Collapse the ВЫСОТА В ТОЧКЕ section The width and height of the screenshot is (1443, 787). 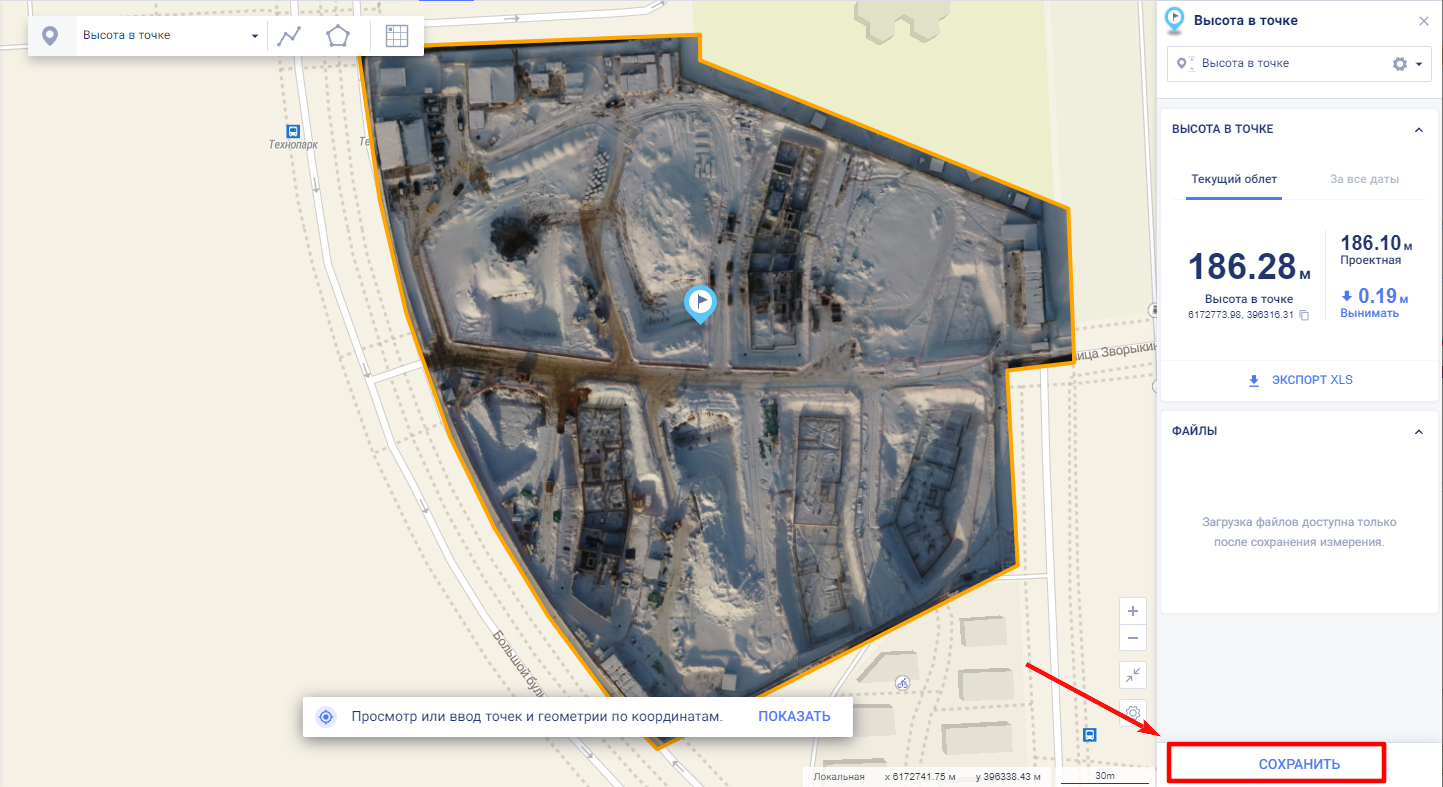(x=1418, y=130)
